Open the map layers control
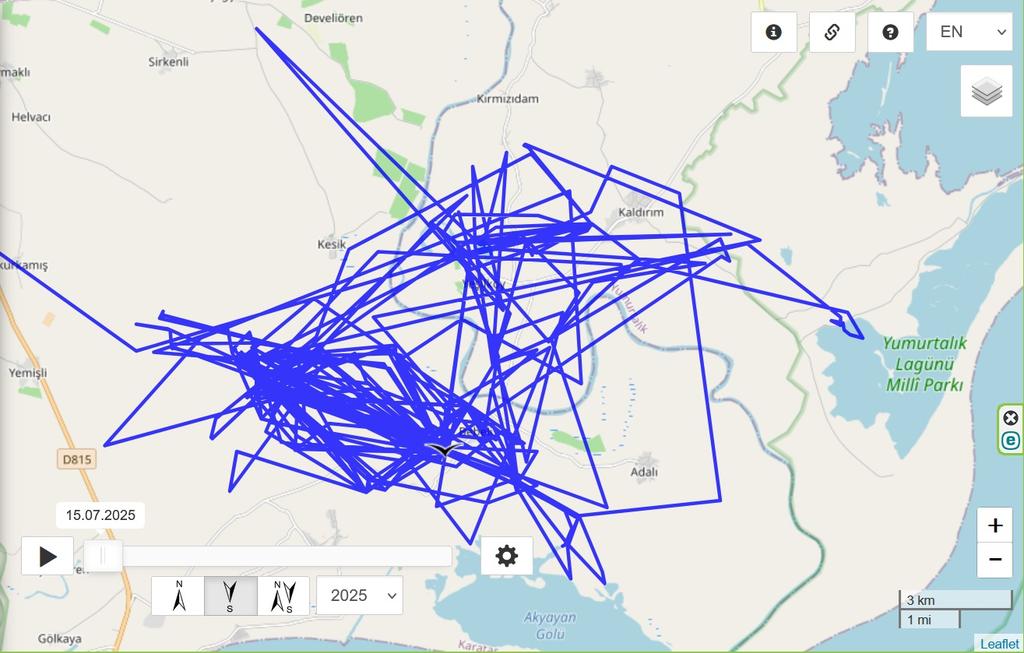The image size is (1024, 653). [x=986, y=91]
